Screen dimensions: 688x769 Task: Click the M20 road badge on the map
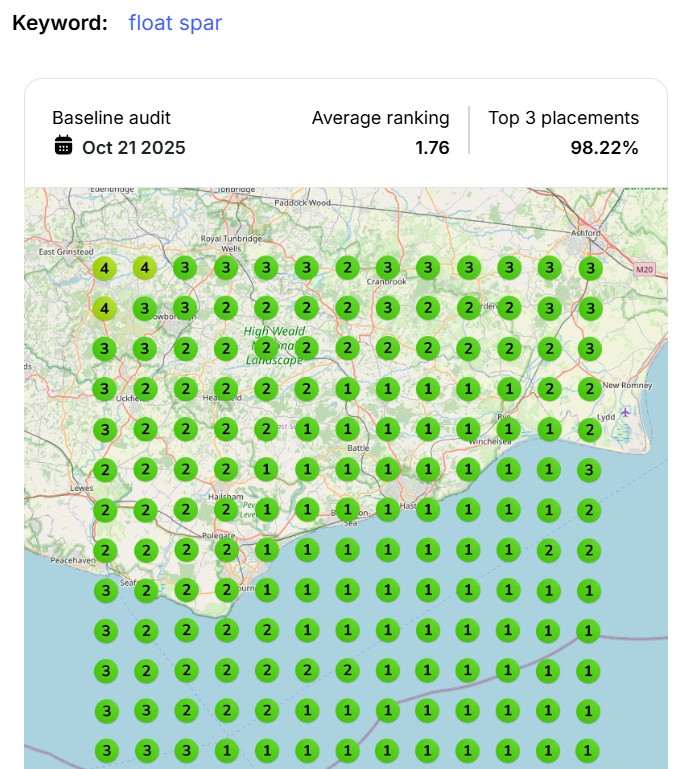(x=645, y=269)
